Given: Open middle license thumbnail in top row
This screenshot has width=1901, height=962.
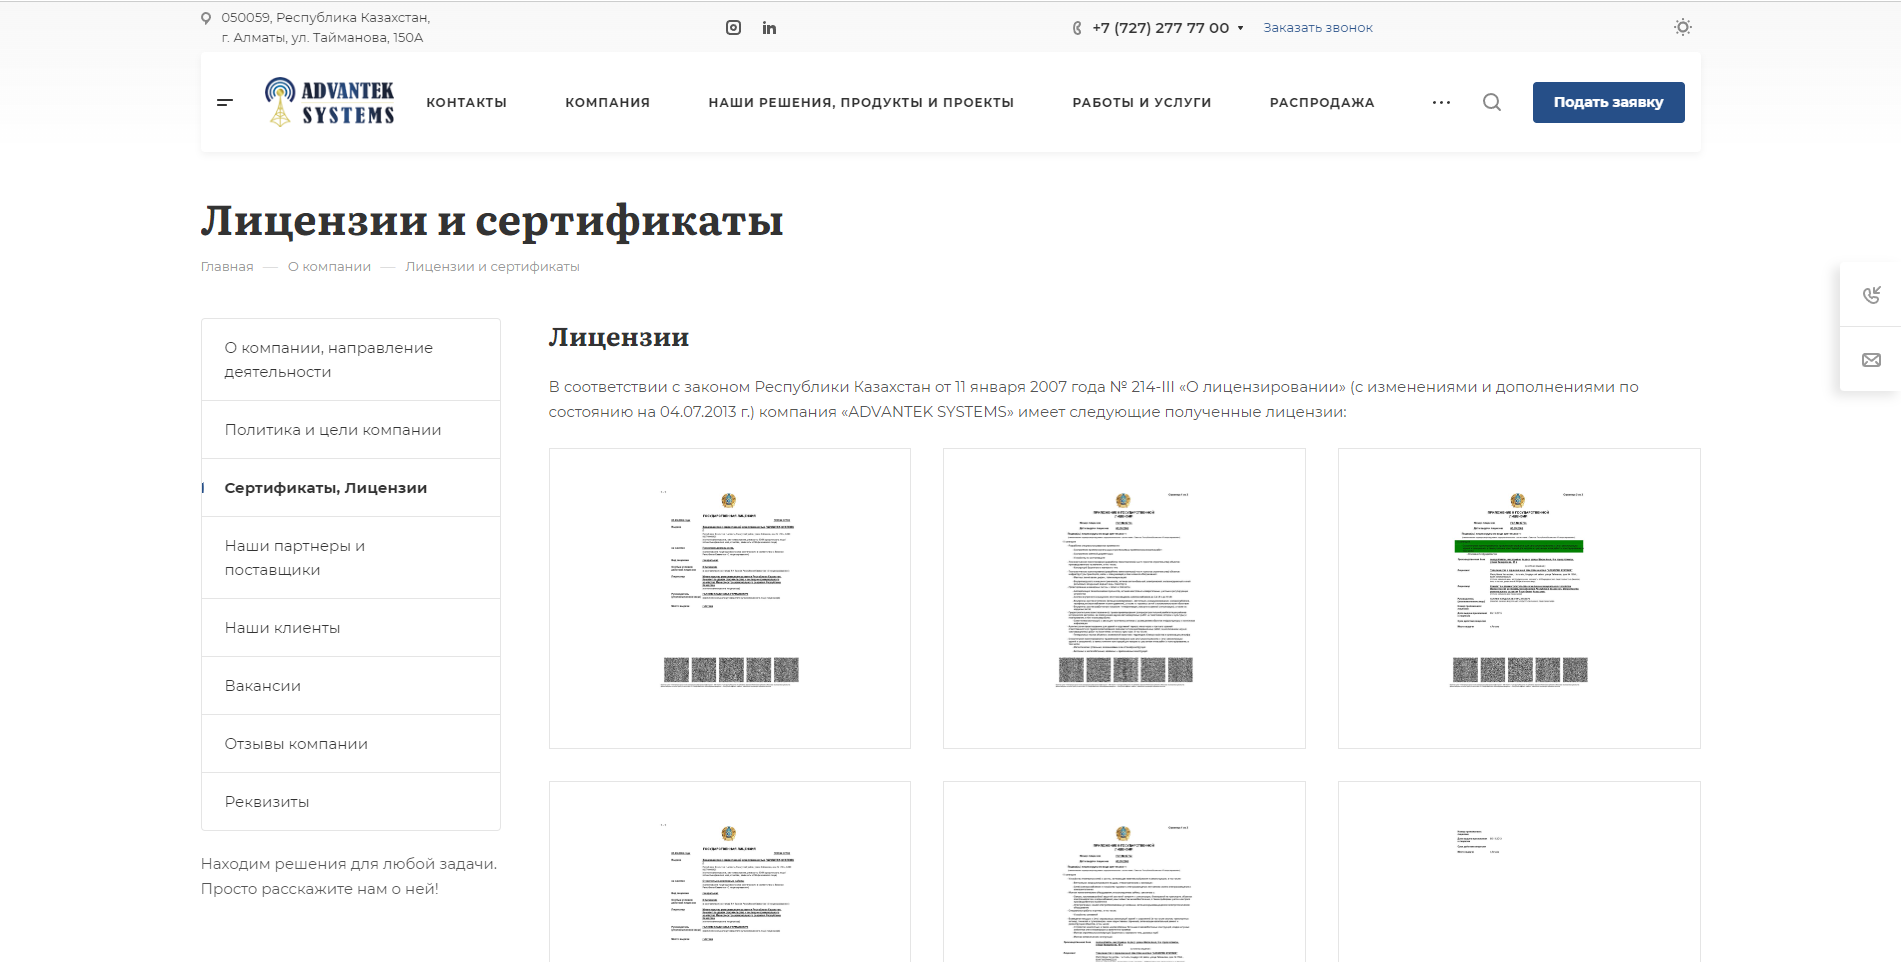Looking at the screenshot, I should pos(1124,598).
